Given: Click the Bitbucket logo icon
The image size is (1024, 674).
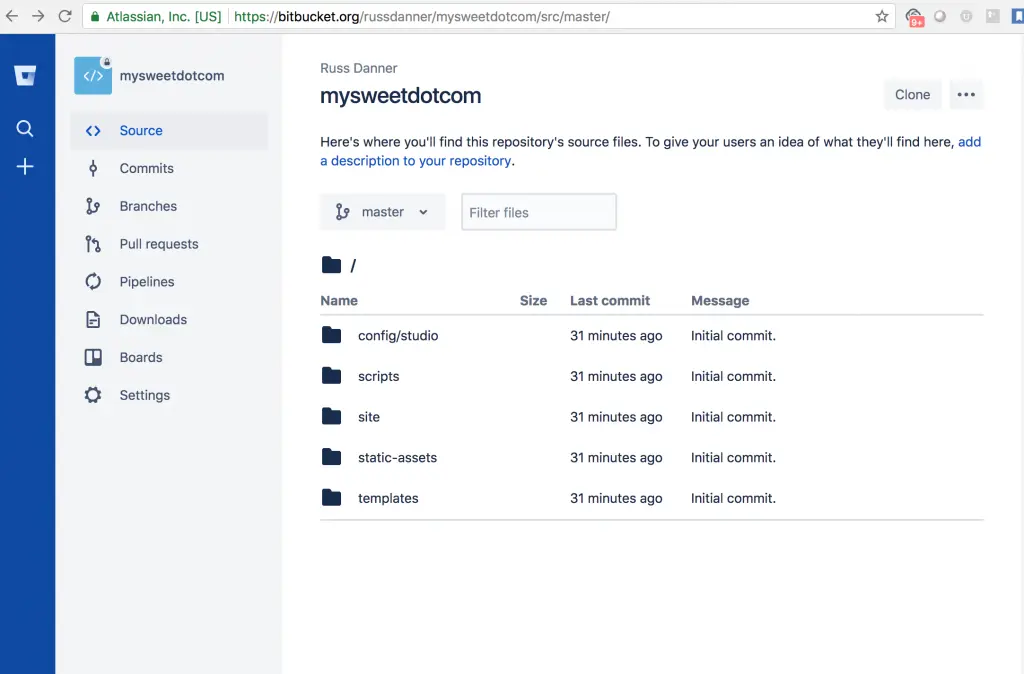Looking at the screenshot, I should [x=25, y=76].
